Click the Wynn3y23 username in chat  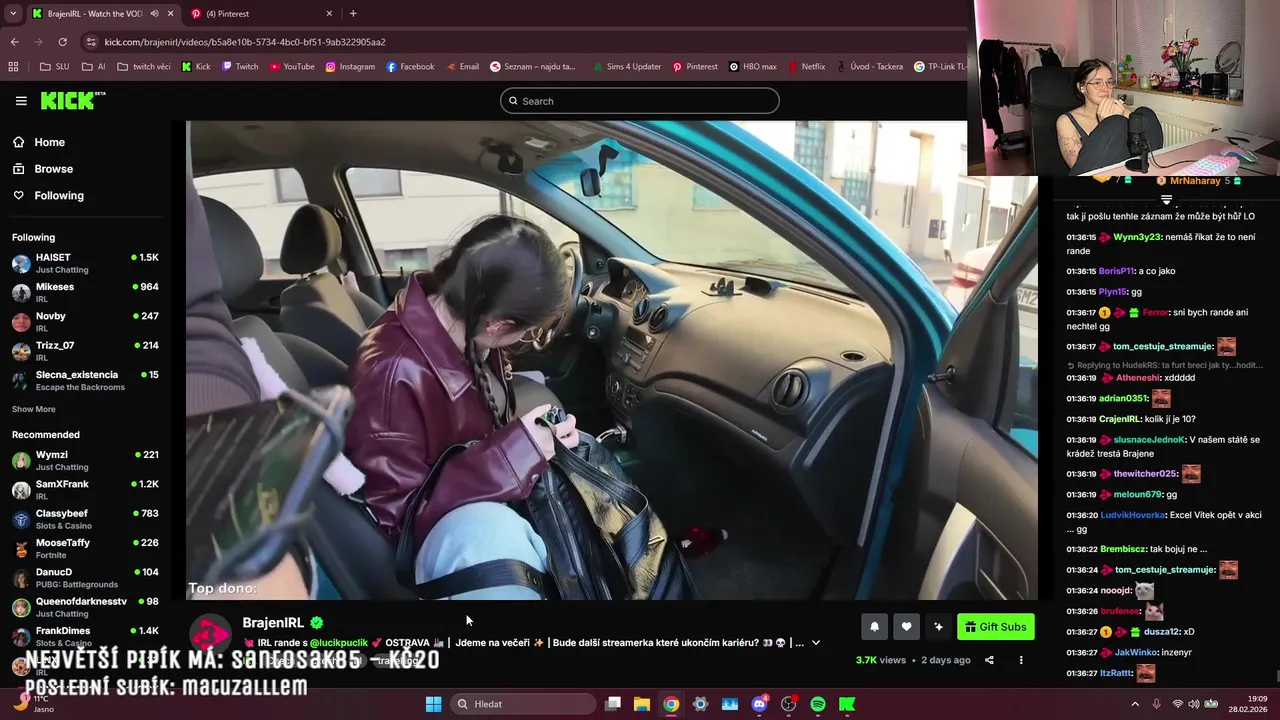(1137, 237)
